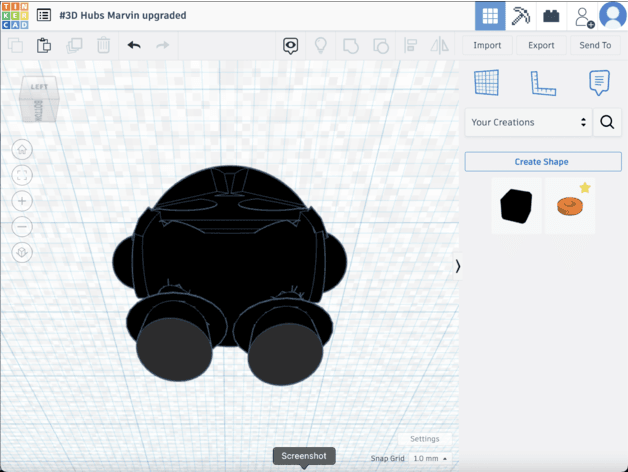
Task: Click the Settings button
Action: pos(425,439)
